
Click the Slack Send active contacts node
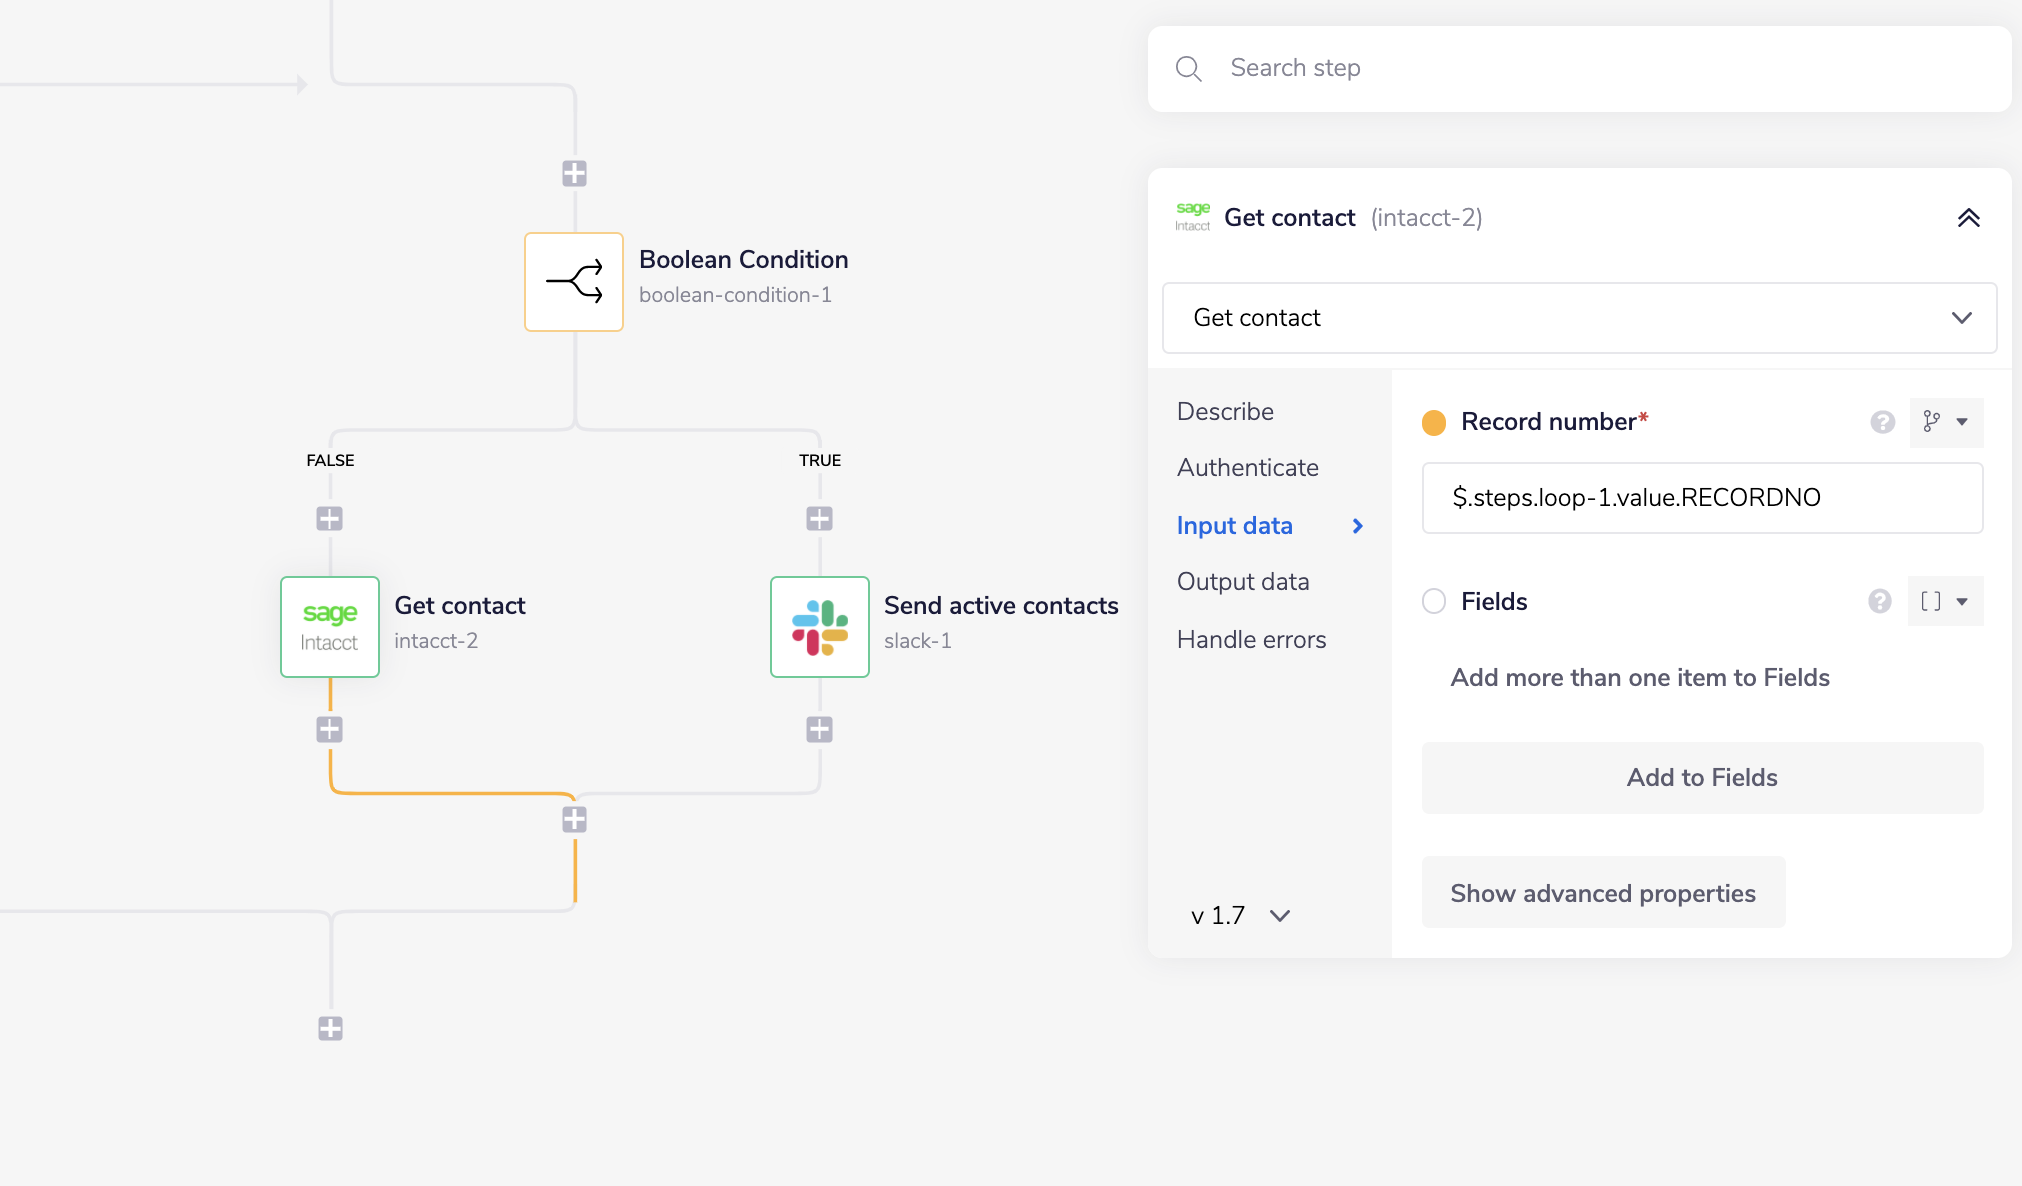tap(820, 627)
